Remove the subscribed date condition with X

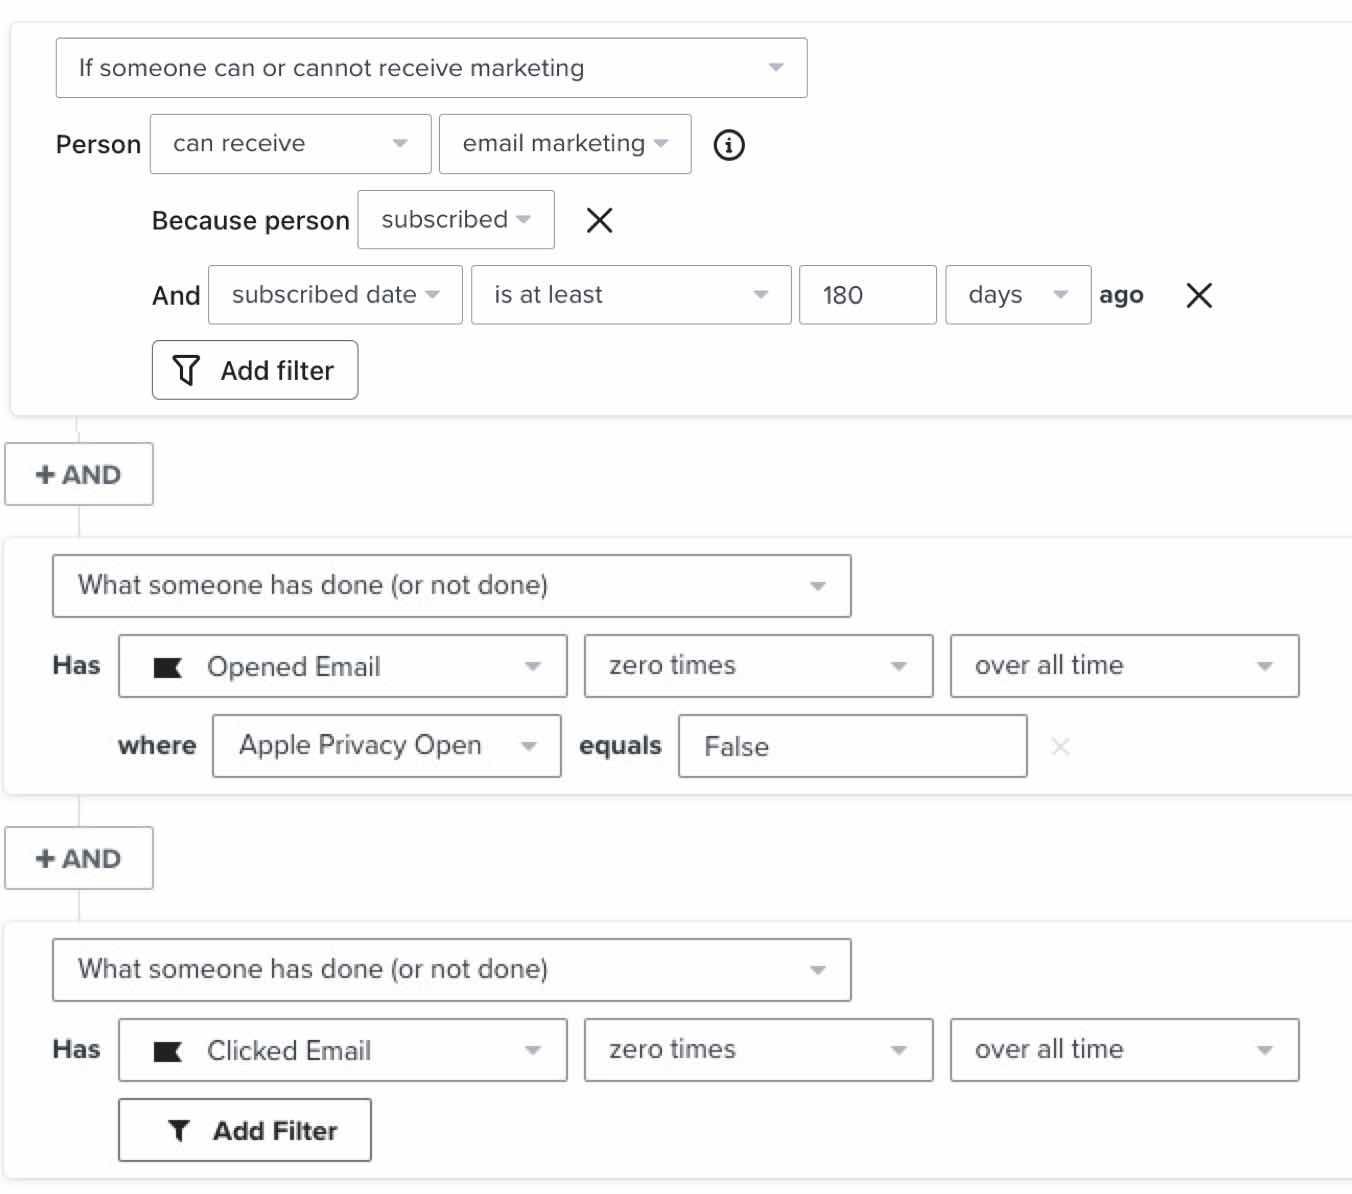point(1197,295)
